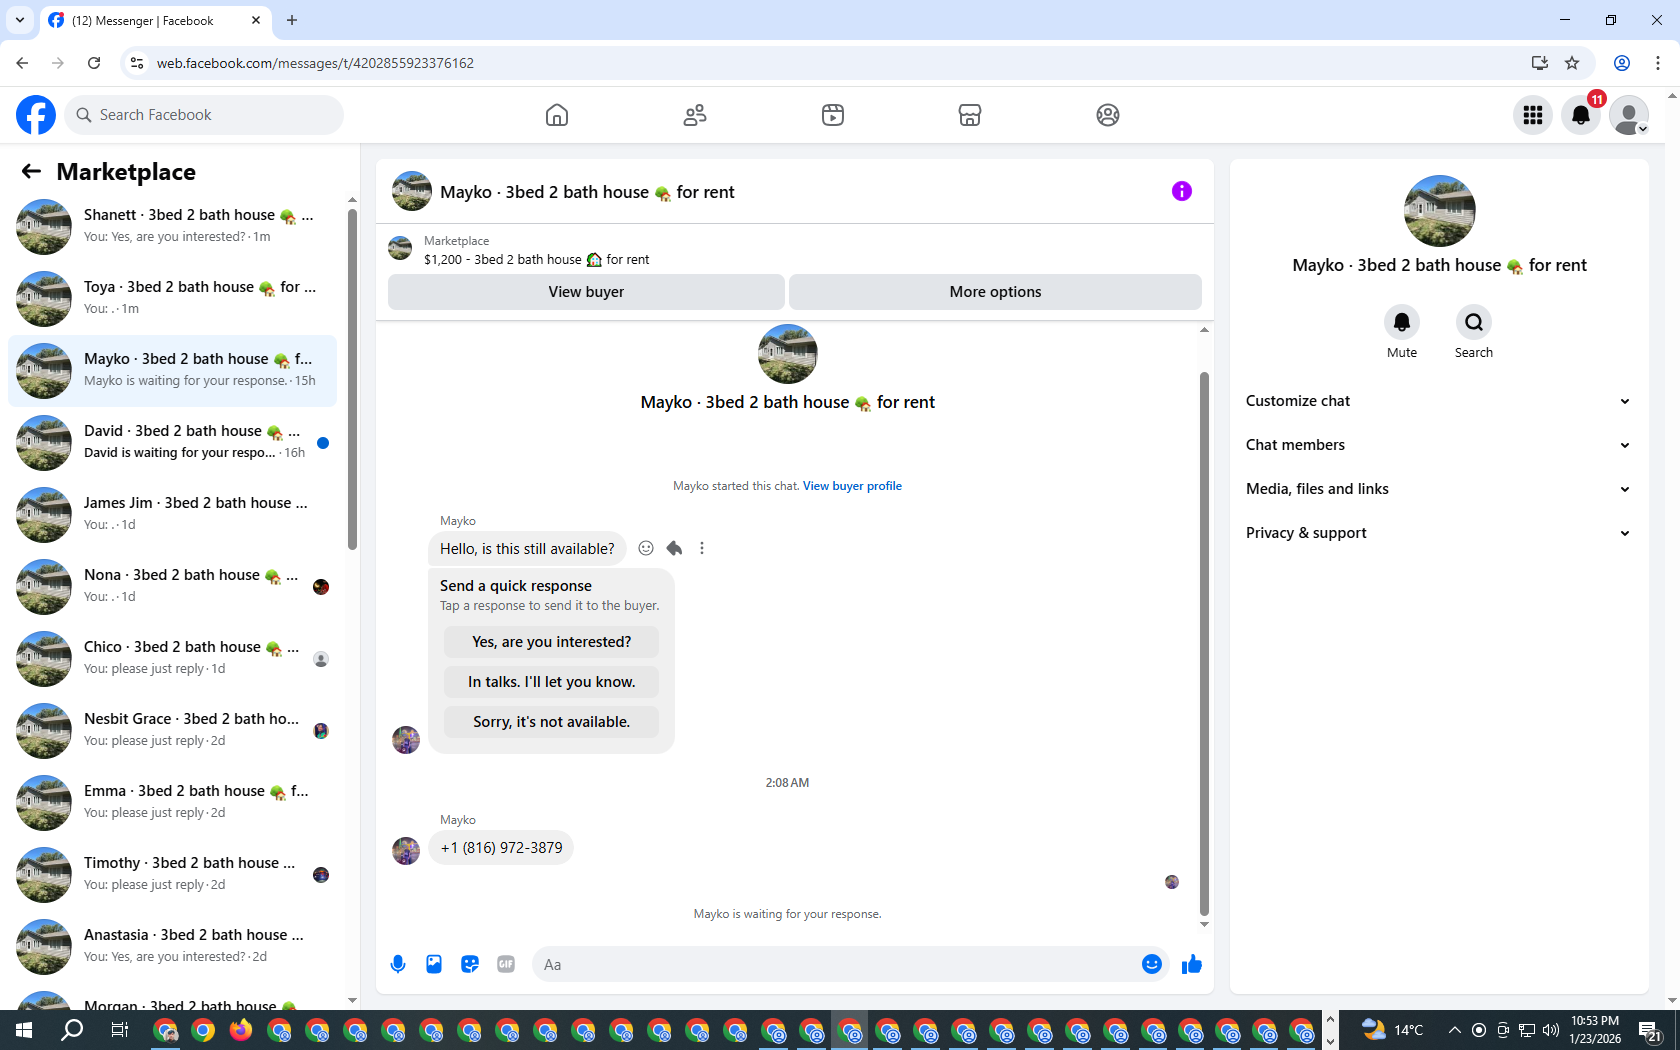Send quick response 'Sorry, it's not available.'
This screenshot has height=1050, width=1680.
click(x=551, y=722)
